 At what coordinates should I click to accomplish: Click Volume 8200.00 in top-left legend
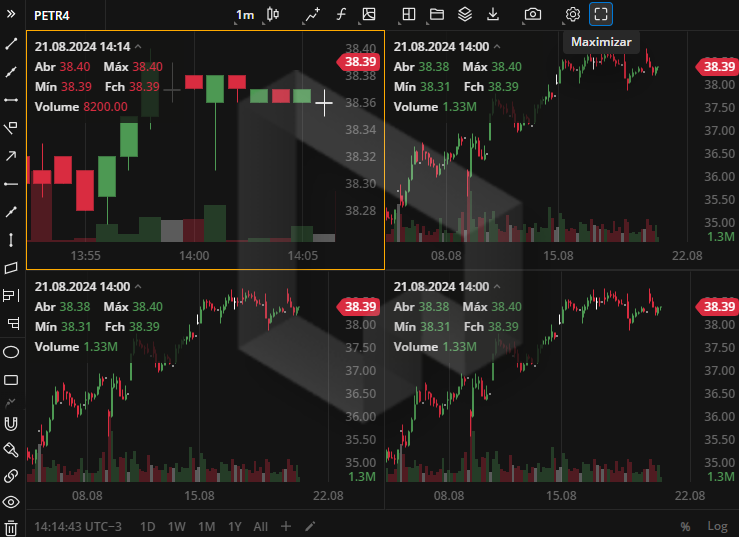coord(81,107)
